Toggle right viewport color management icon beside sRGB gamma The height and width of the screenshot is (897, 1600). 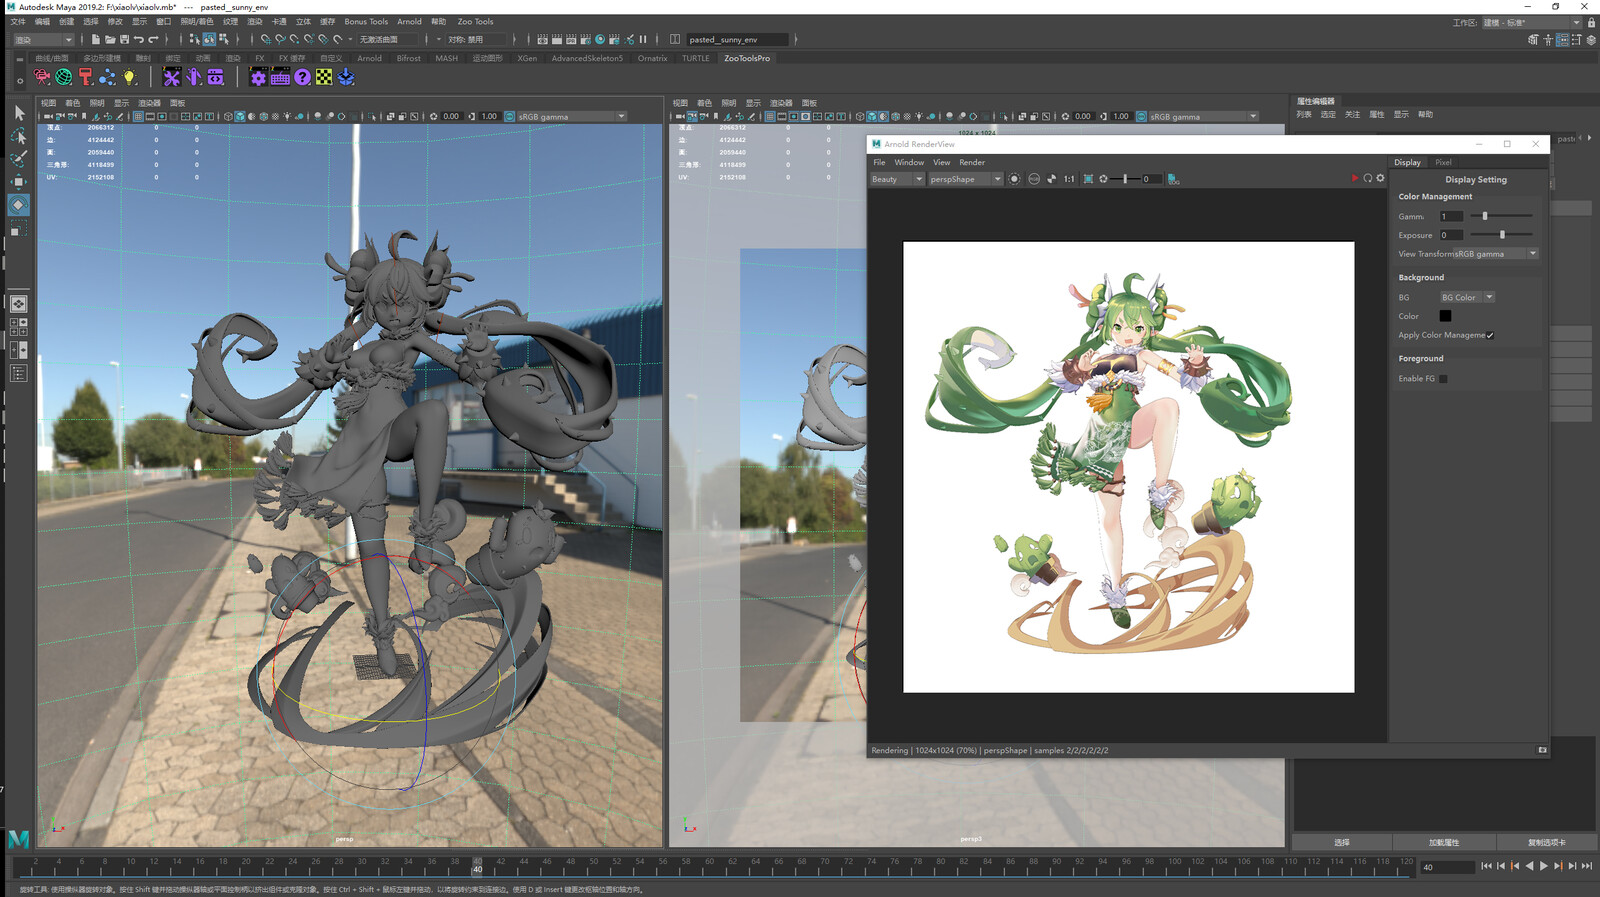point(1141,116)
